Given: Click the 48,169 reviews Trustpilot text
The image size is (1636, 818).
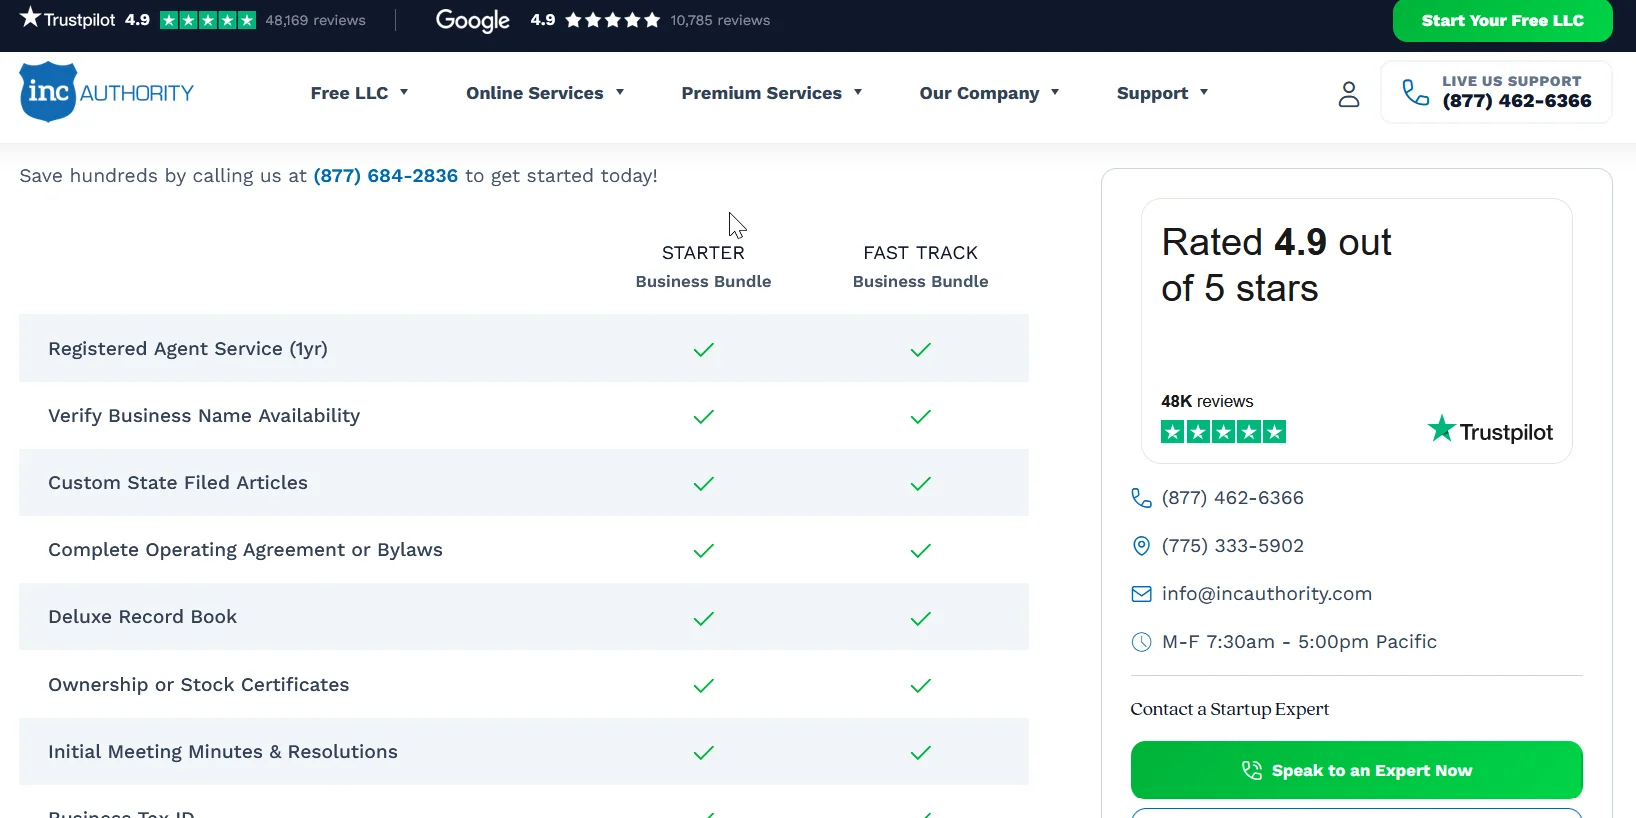Looking at the screenshot, I should point(316,20).
